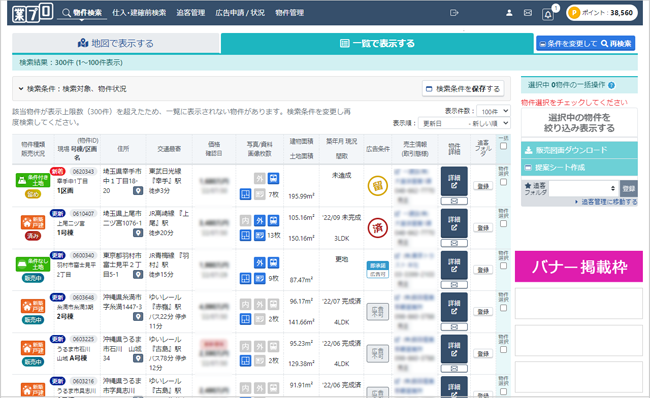The width and height of the screenshot is (650, 398).
Task: Open the 追客フォルダ select dropdown
Action: pos(584,188)
